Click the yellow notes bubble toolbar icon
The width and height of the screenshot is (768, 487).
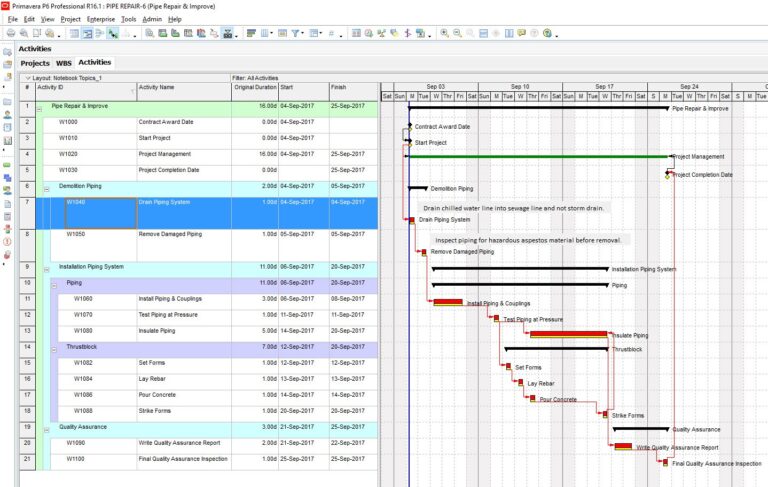tap(522, 33)
